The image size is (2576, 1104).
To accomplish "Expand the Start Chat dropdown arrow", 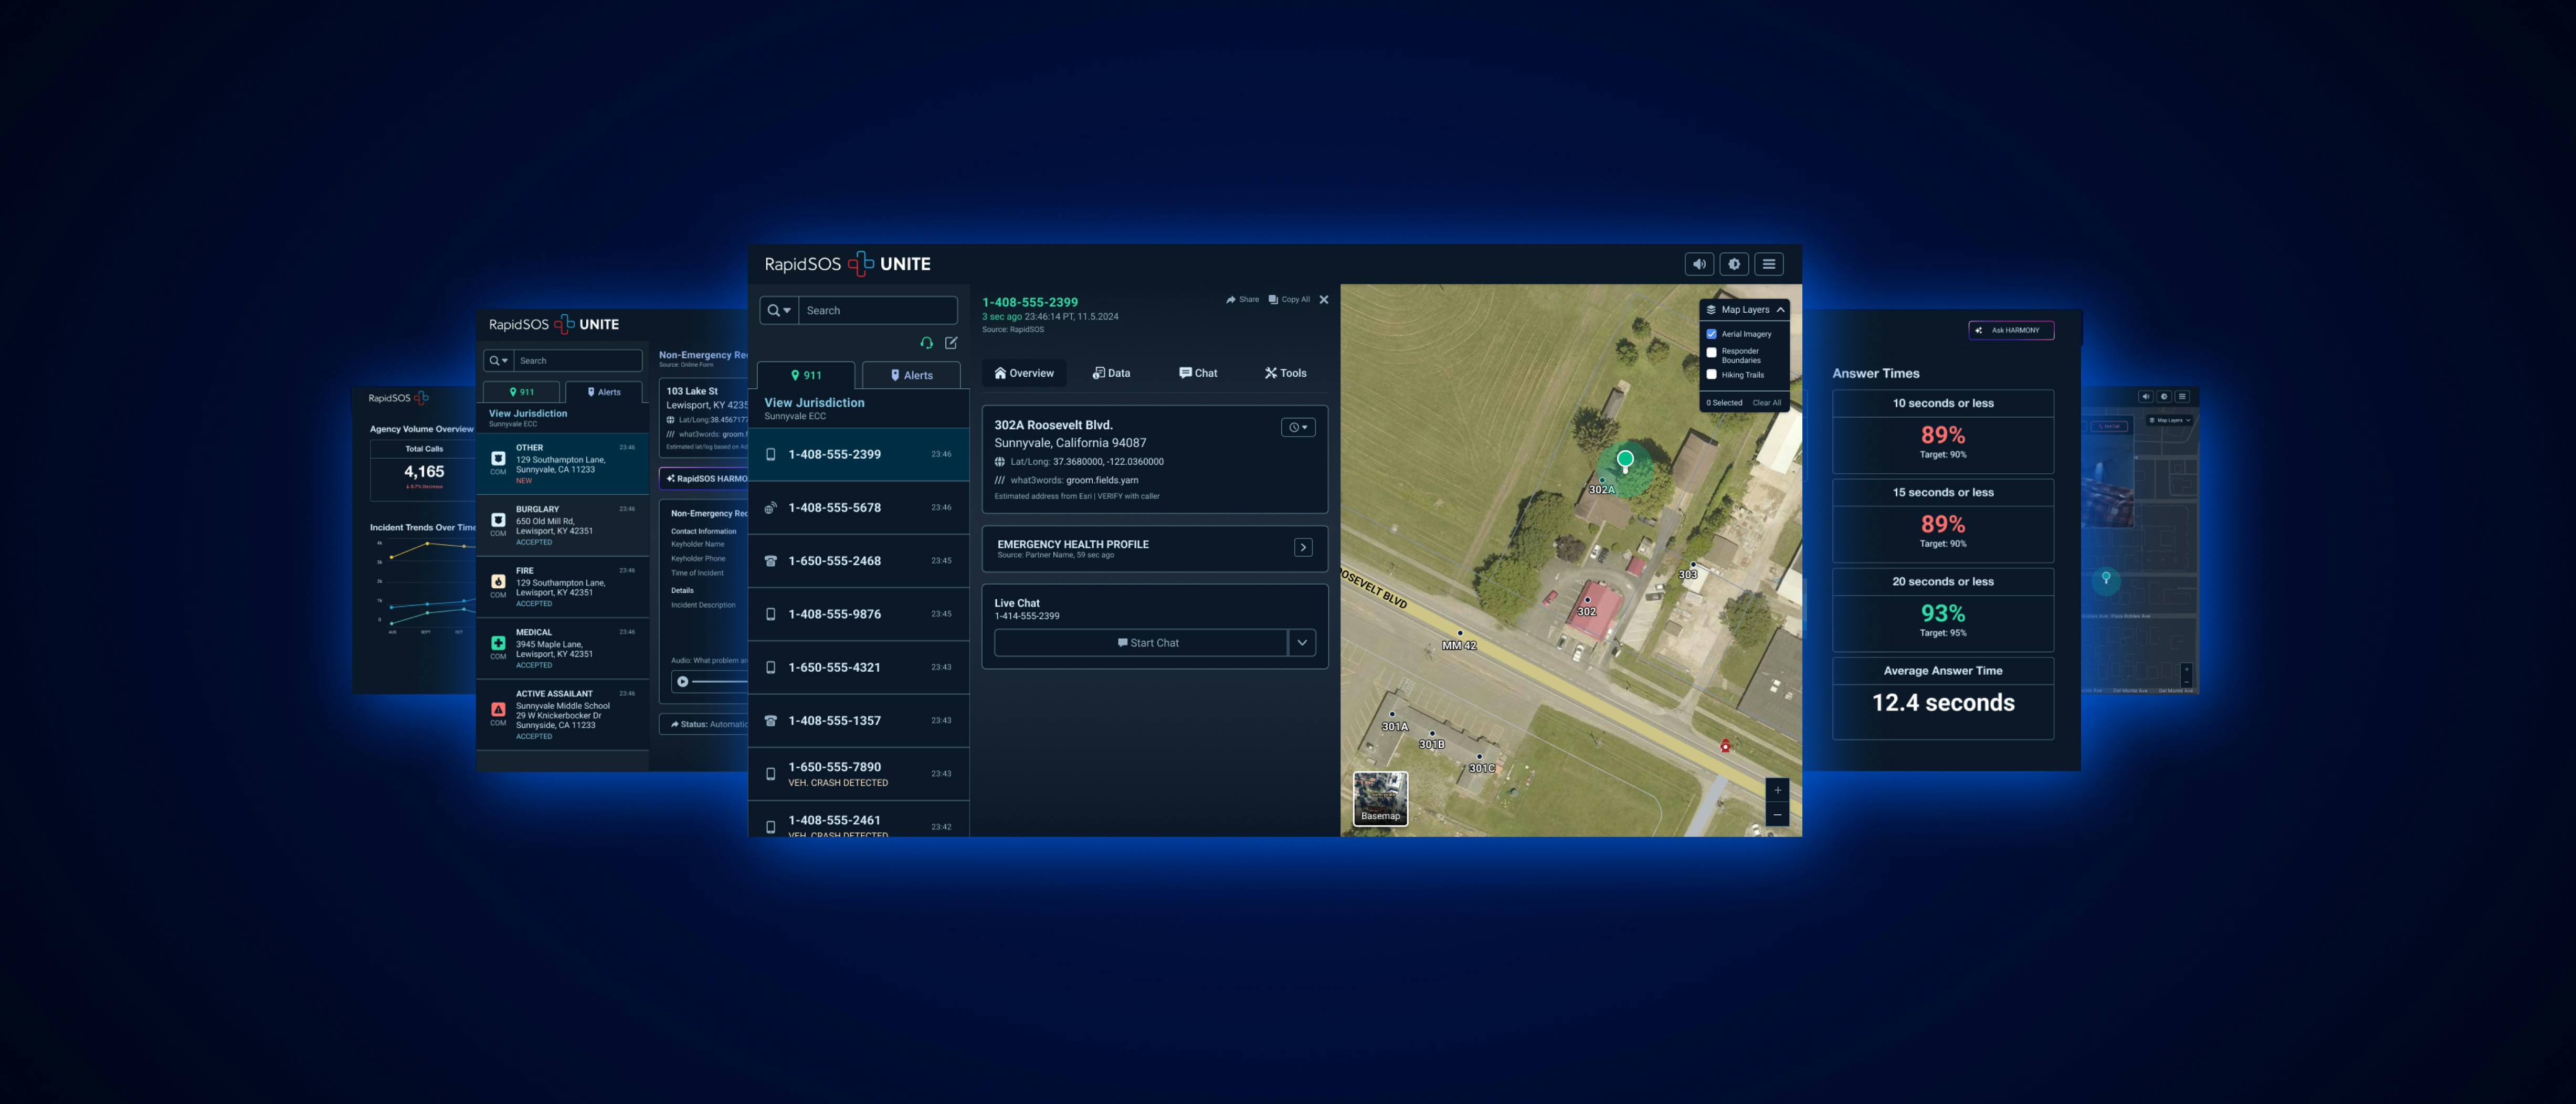I will tap(1302, 642).
